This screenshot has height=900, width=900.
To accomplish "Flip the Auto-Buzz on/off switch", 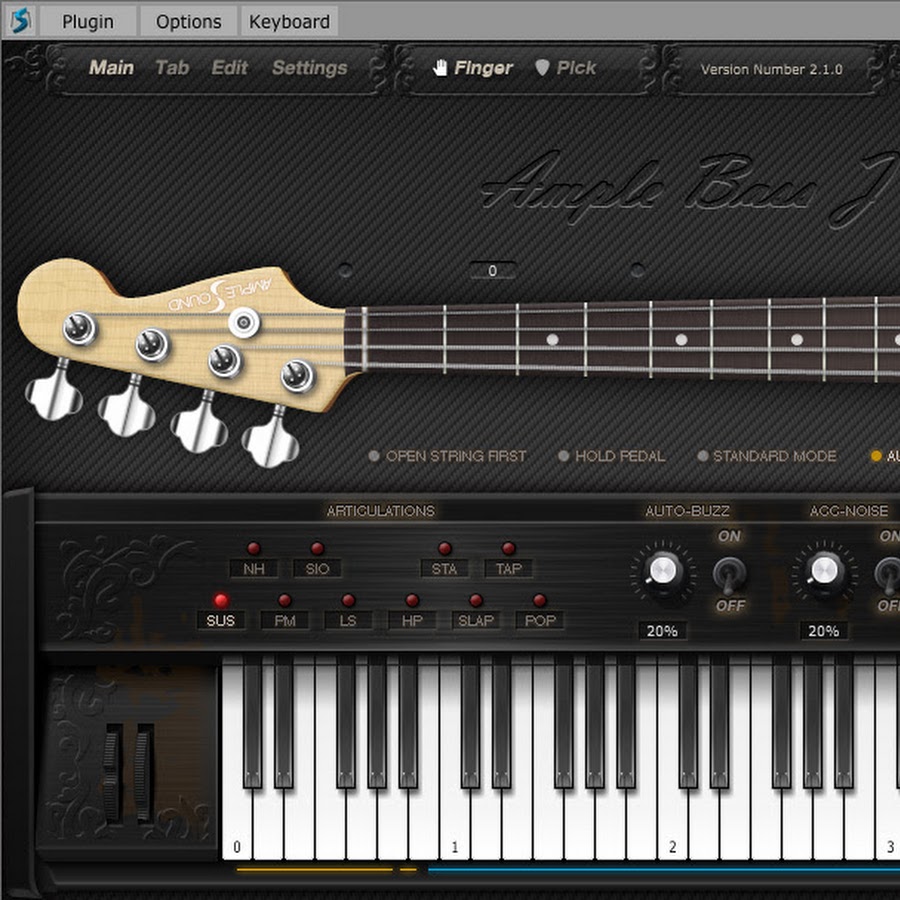I will [x=730, y=576].
